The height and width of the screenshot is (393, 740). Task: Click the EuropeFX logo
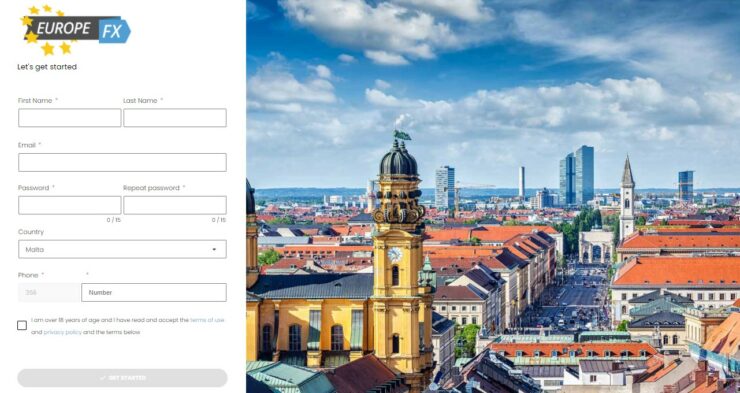(x=76, y=30)
